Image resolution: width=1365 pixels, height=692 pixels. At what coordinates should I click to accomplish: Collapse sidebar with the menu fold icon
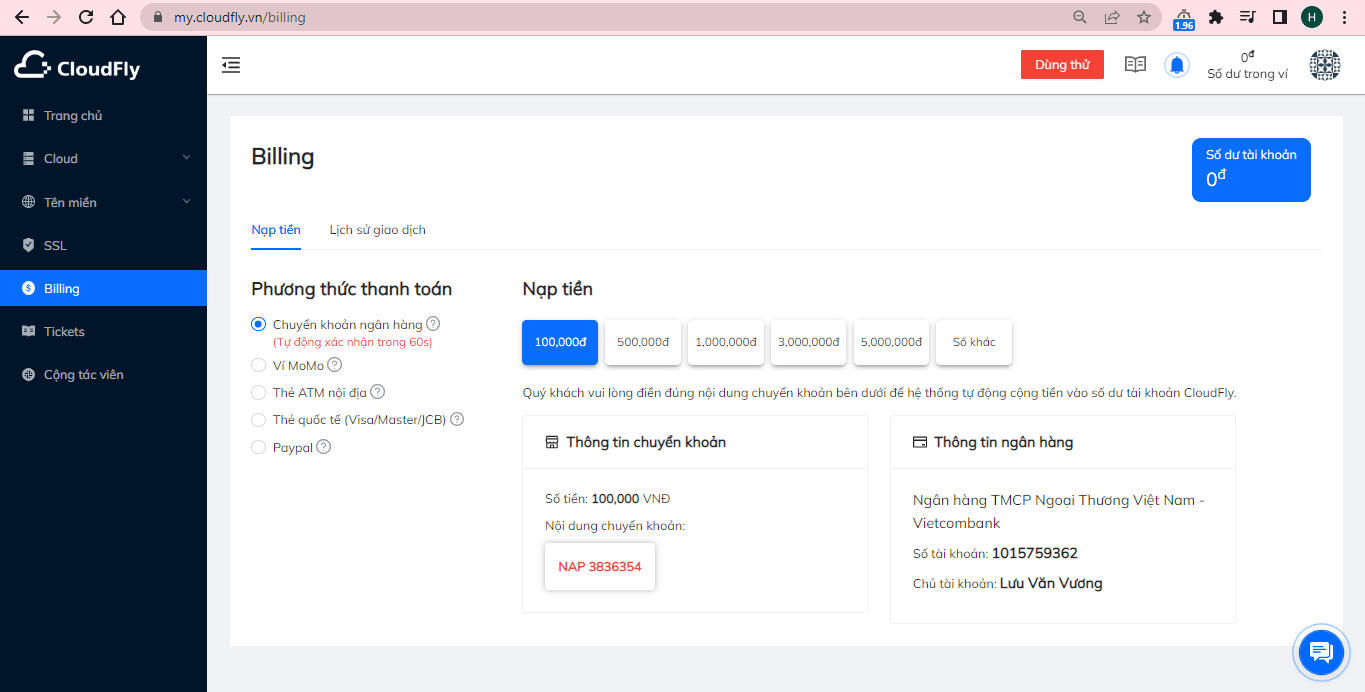tap(231, 65)
